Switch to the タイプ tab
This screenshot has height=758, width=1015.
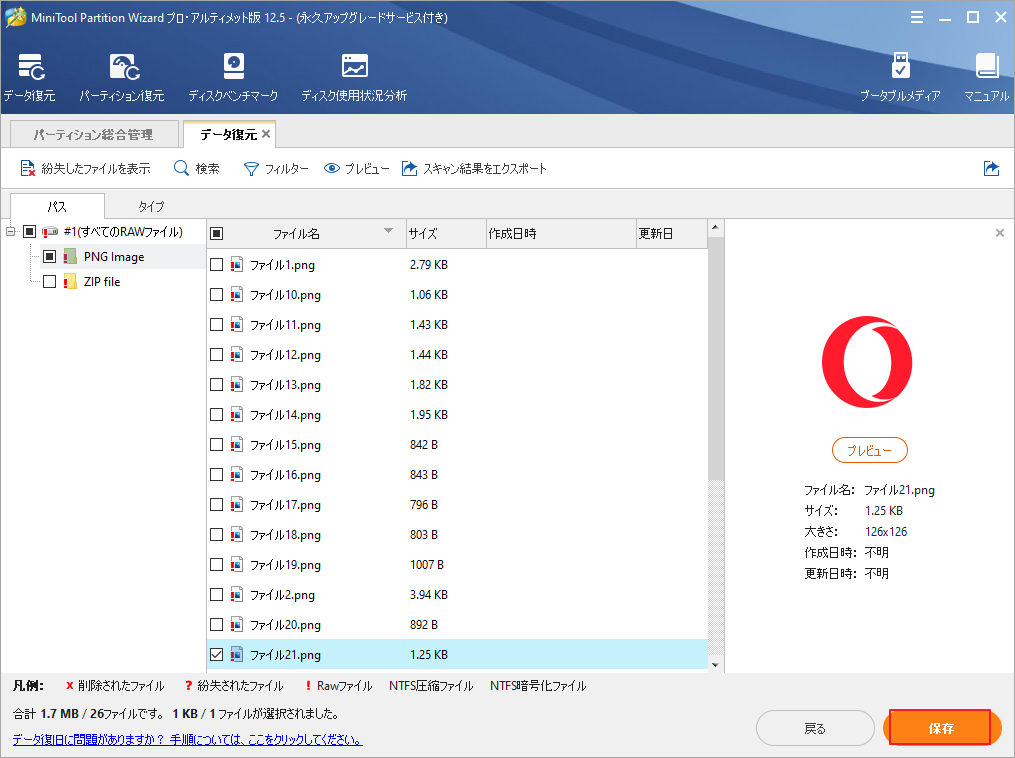[150, 207]
